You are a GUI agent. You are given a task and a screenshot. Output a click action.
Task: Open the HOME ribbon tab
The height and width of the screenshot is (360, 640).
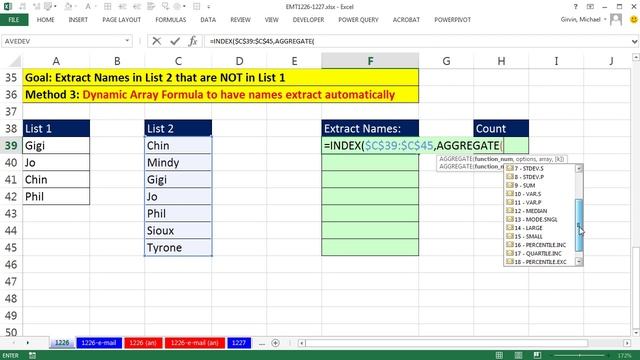[x=45, y=20]
